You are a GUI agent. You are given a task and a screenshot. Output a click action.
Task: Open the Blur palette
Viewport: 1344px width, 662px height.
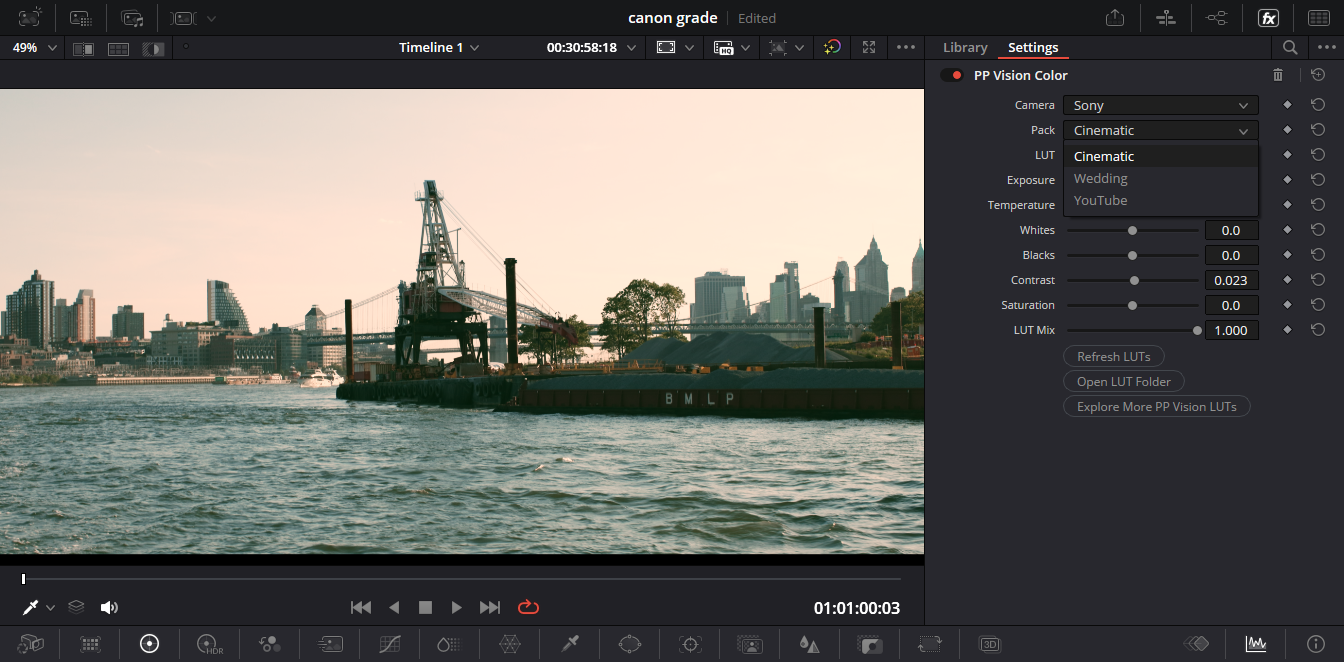click(810, 644)
